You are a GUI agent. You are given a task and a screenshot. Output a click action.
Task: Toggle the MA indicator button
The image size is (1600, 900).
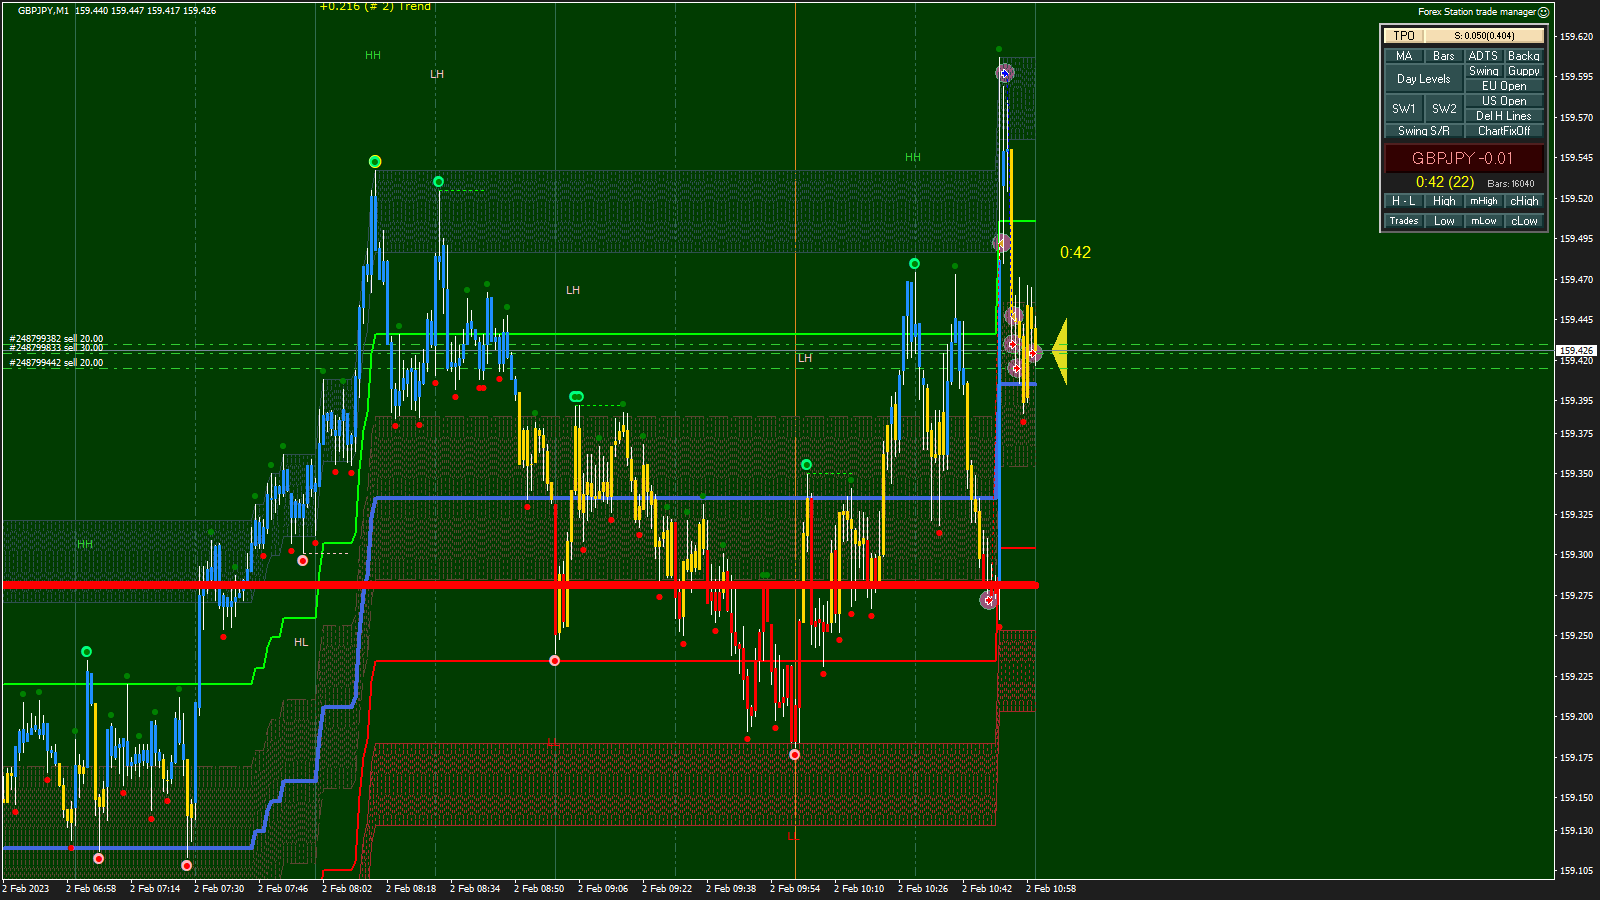pyautogui.click(x=1404, y=56)
